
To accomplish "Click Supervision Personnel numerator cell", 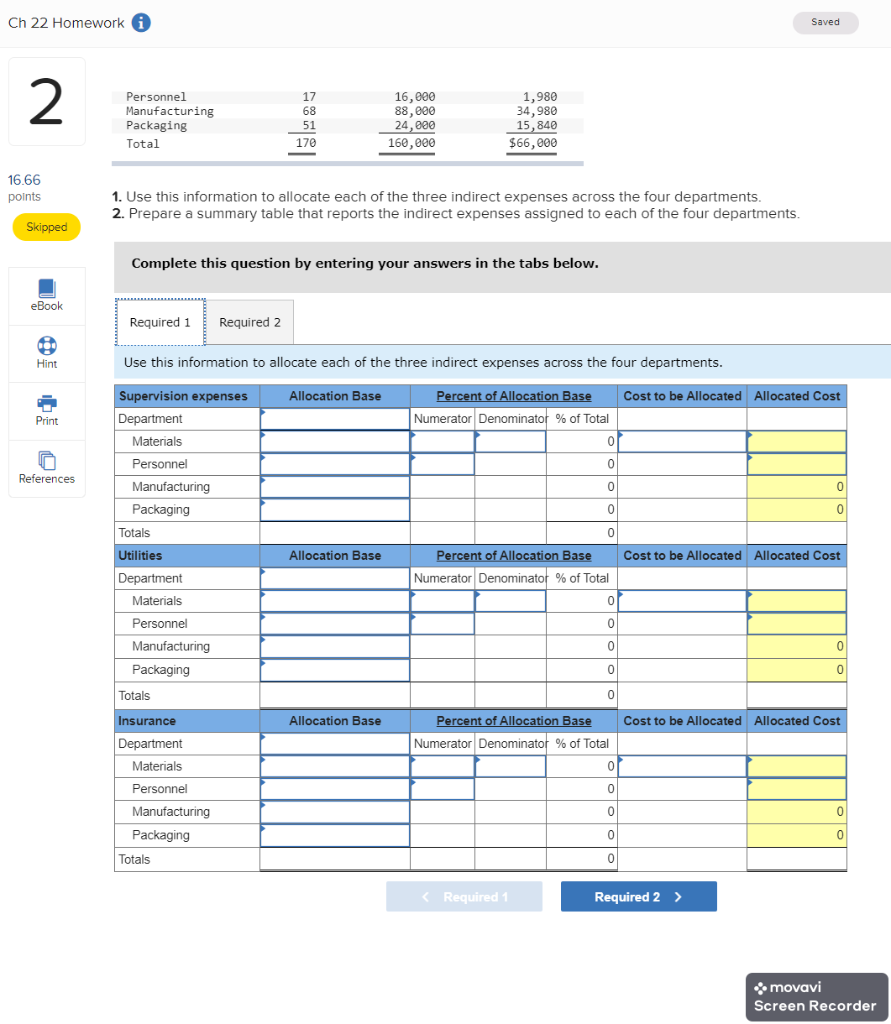I will click(x=442, y=464).
